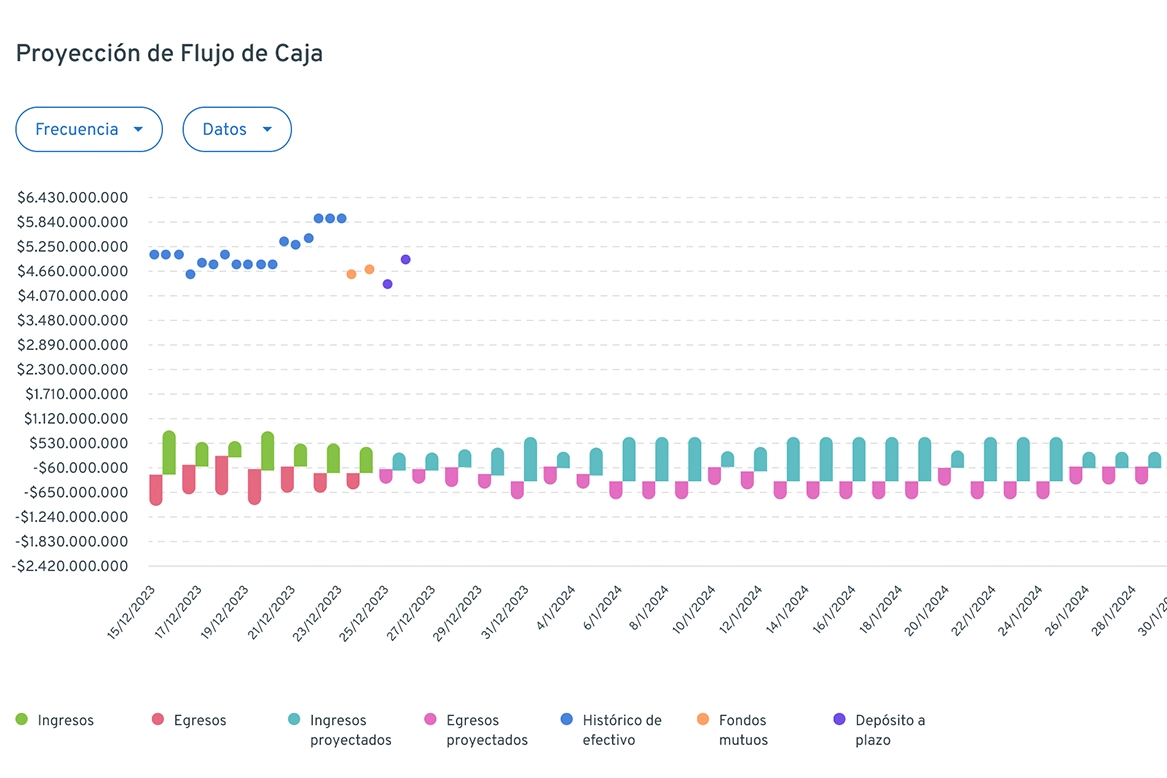
Task: Click the Histórico de efectivo blue legend dot
Action: [567, 720]
